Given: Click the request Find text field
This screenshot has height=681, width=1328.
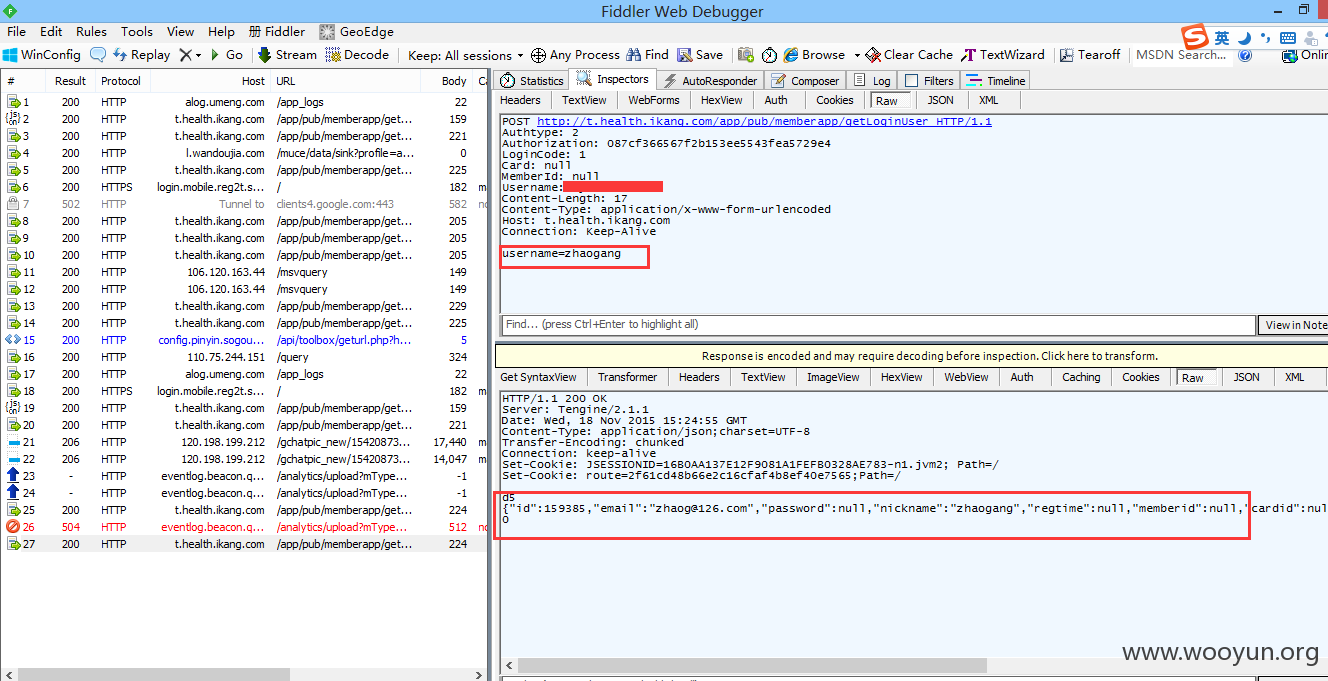Looking at the screenshot, I should point(878,325).
